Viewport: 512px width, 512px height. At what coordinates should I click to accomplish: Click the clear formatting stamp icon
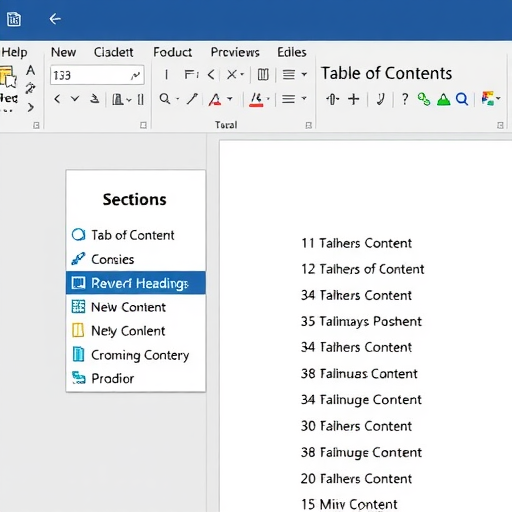coord(95,99)
